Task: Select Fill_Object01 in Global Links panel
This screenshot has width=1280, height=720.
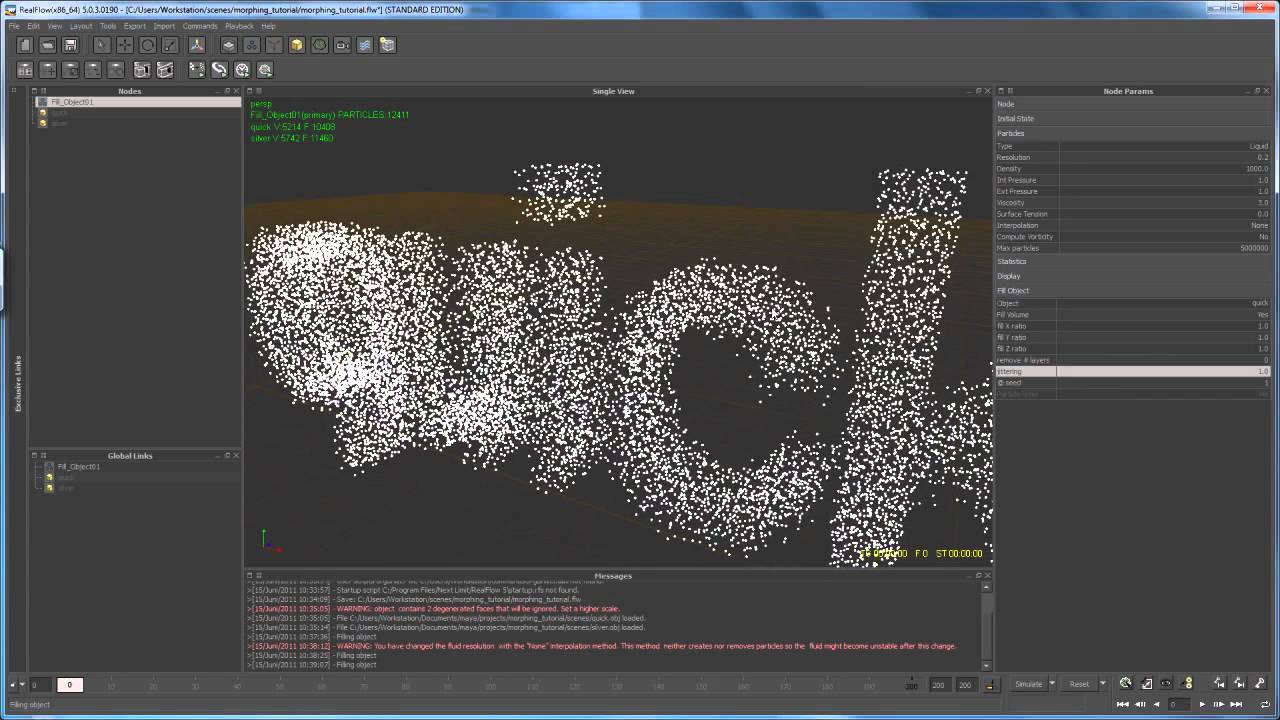Action: point(78,467)
